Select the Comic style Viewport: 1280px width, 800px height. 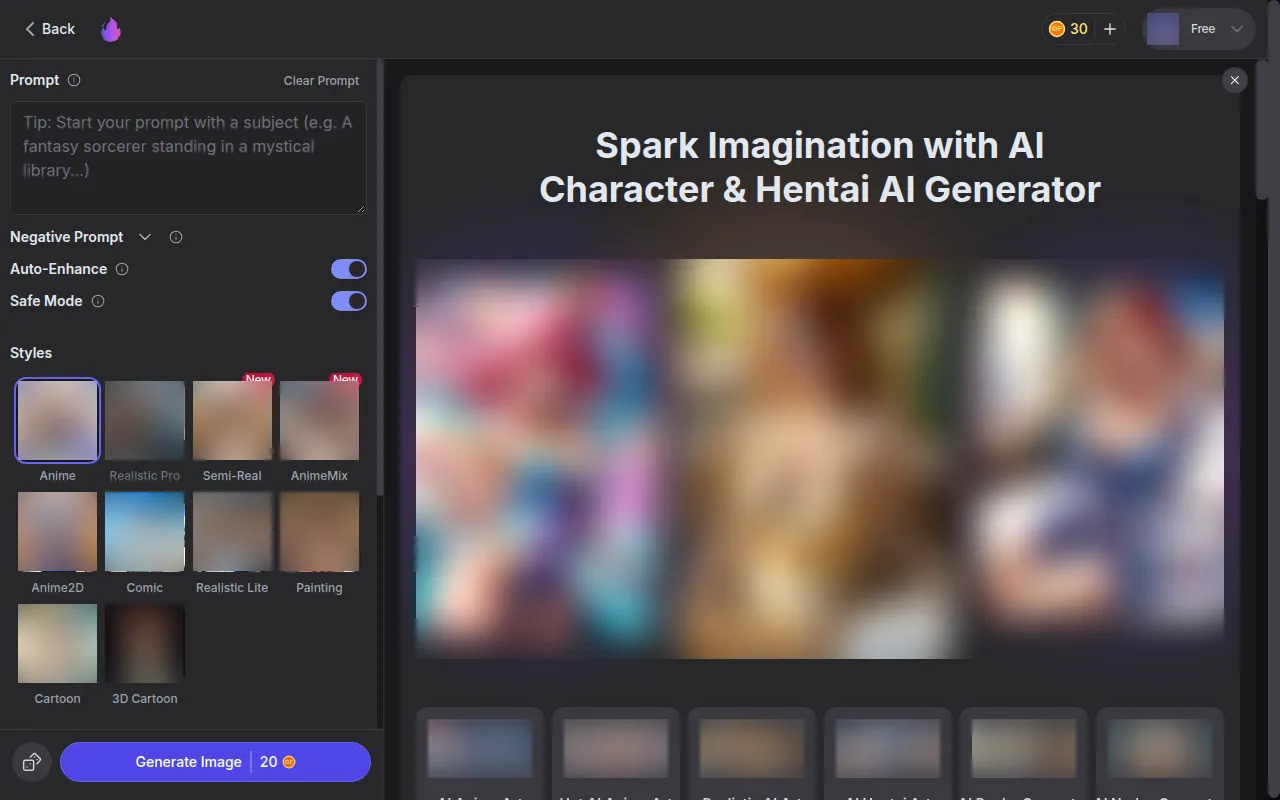[145, 532]
